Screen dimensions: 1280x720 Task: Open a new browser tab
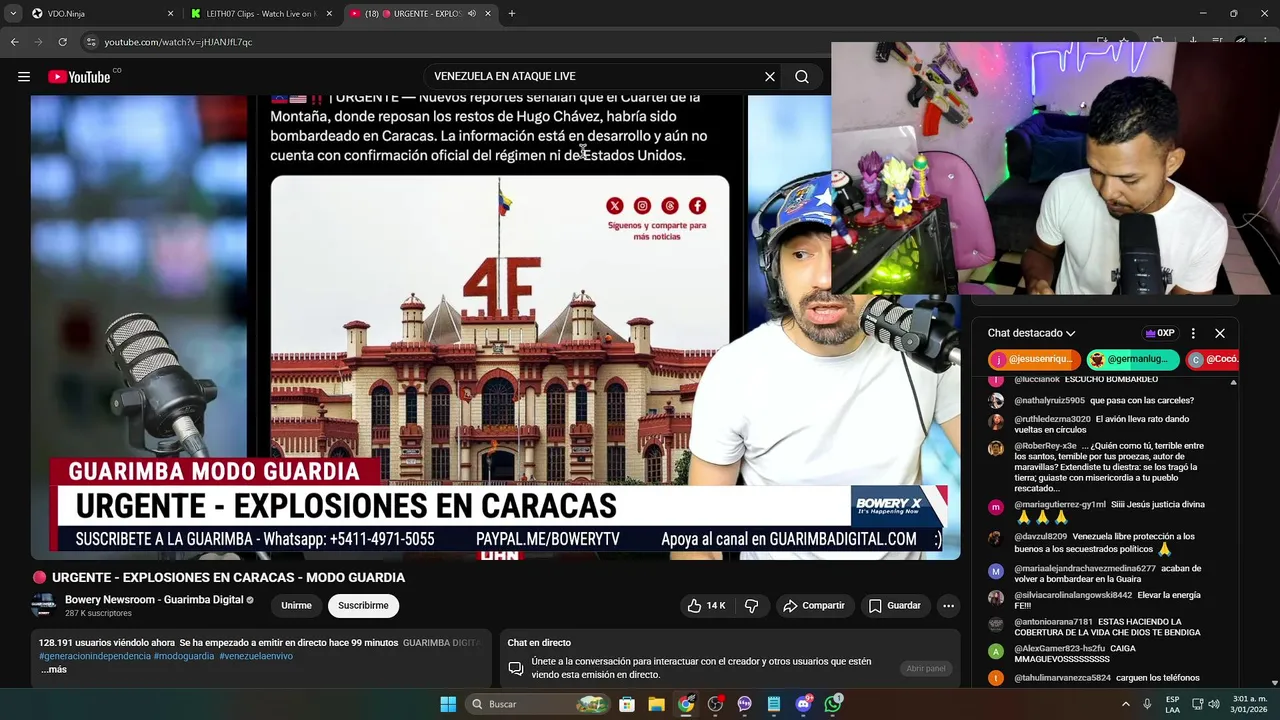pos(512,14)
